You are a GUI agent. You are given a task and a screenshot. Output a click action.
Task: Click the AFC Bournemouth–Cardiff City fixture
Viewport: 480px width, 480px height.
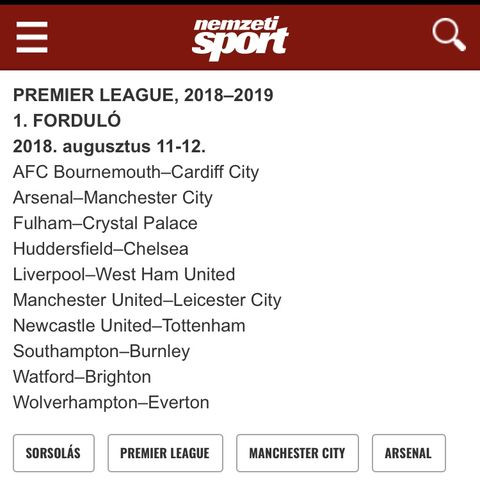pyautogui.click(x=136, y=172)
